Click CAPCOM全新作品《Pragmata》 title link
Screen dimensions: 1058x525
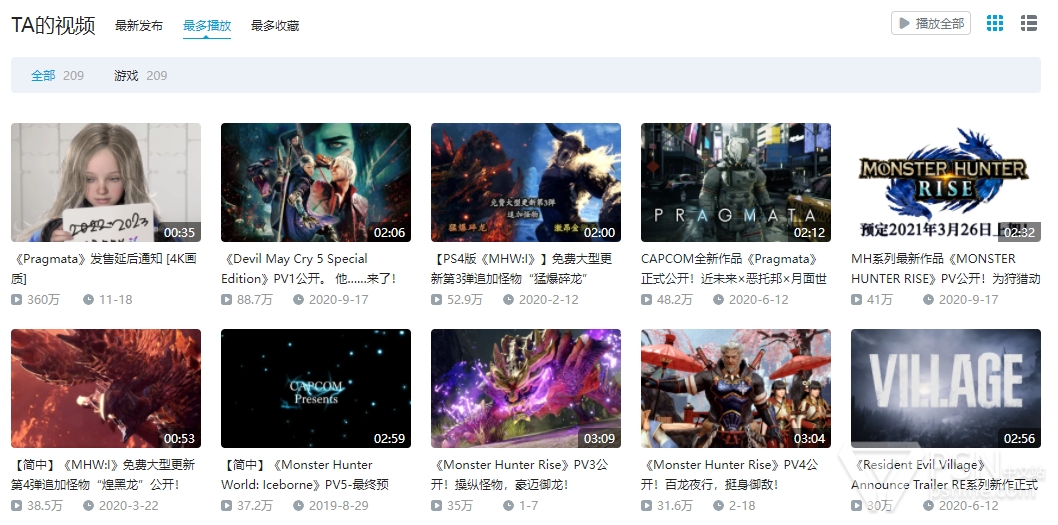734,268
